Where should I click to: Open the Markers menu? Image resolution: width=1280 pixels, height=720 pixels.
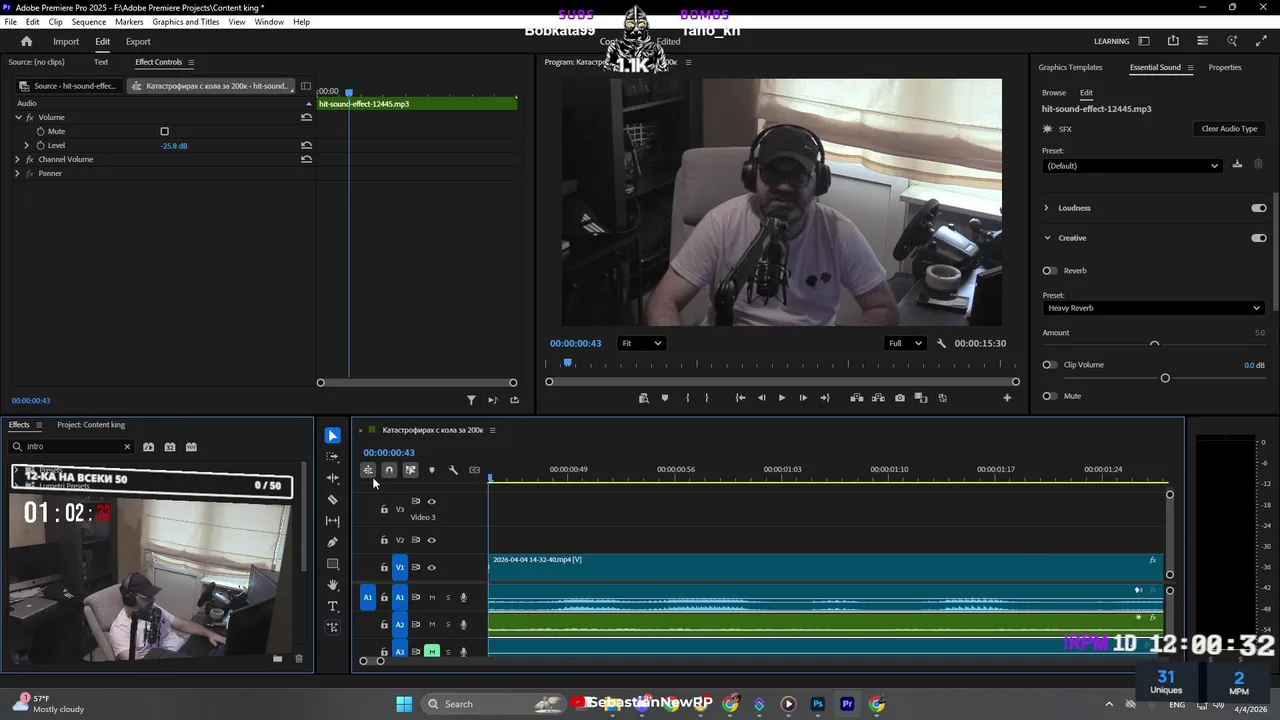pos(129,22)
